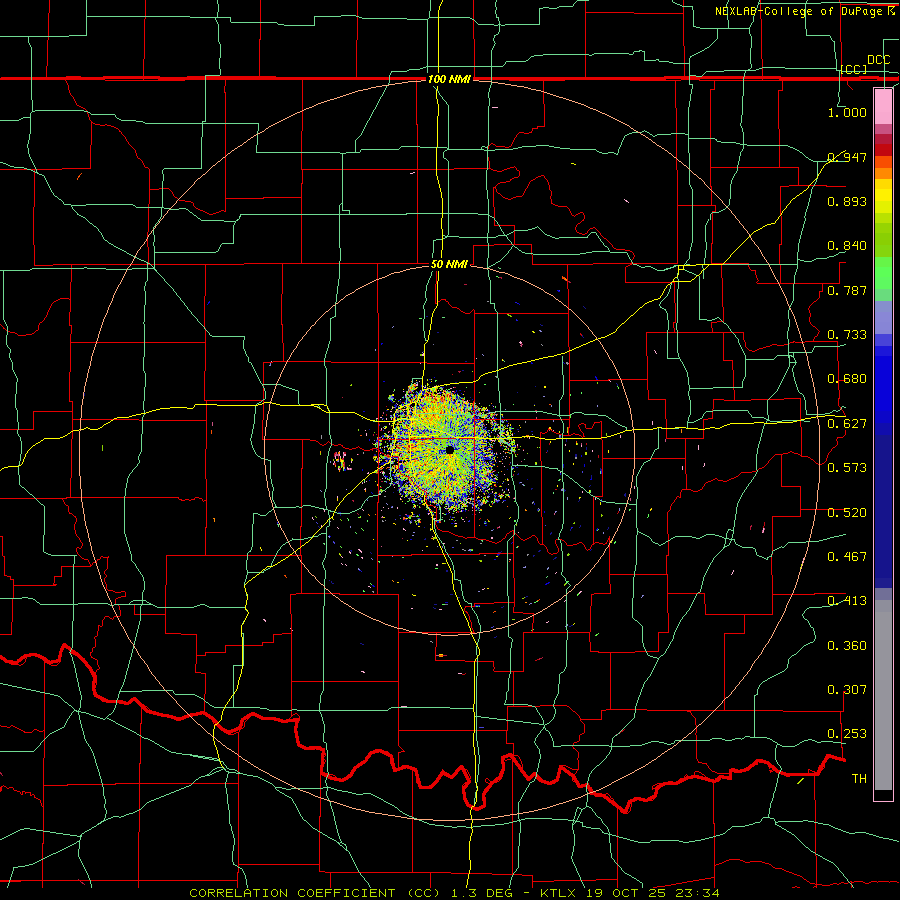Click the 0.307 scale value
The image size is (900, 900).
(847, 690)
